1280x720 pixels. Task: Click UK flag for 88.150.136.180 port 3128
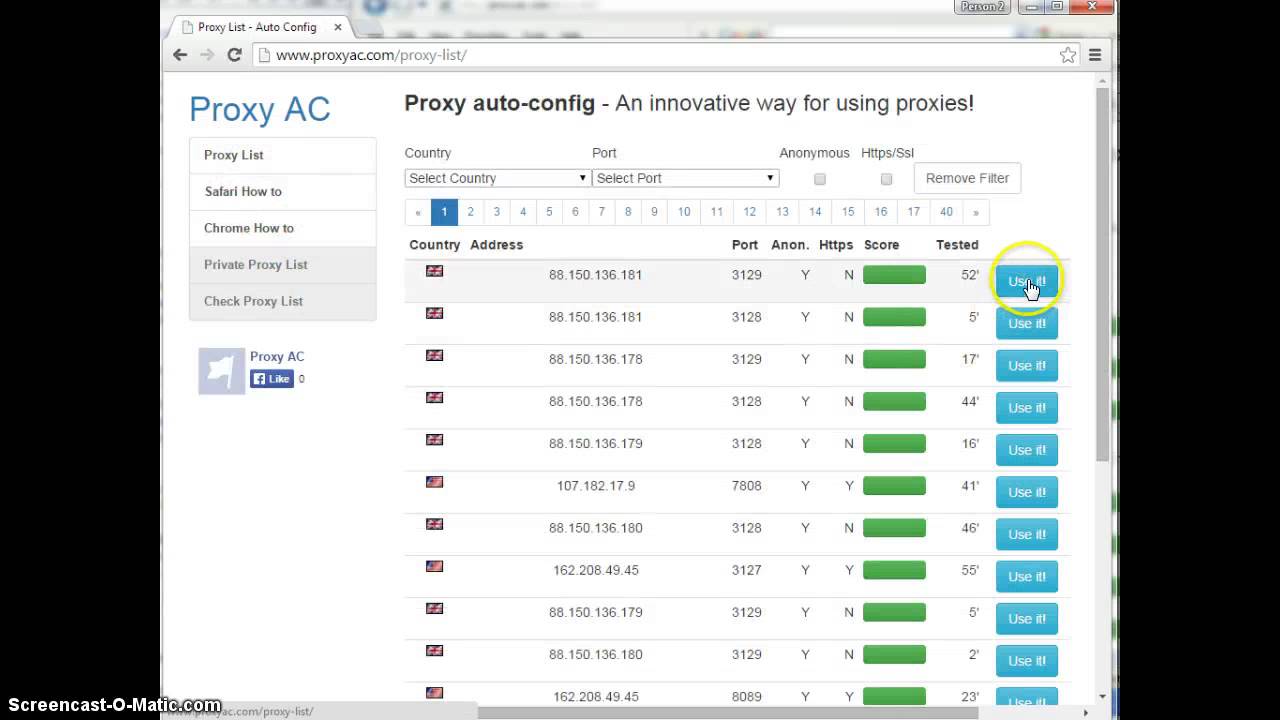434,524
